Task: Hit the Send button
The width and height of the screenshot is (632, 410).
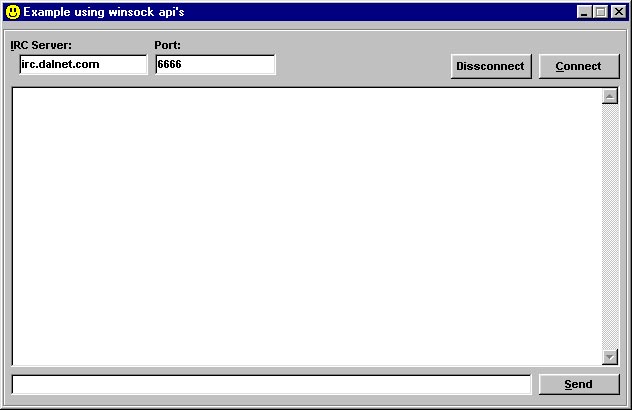Action: 578,384
